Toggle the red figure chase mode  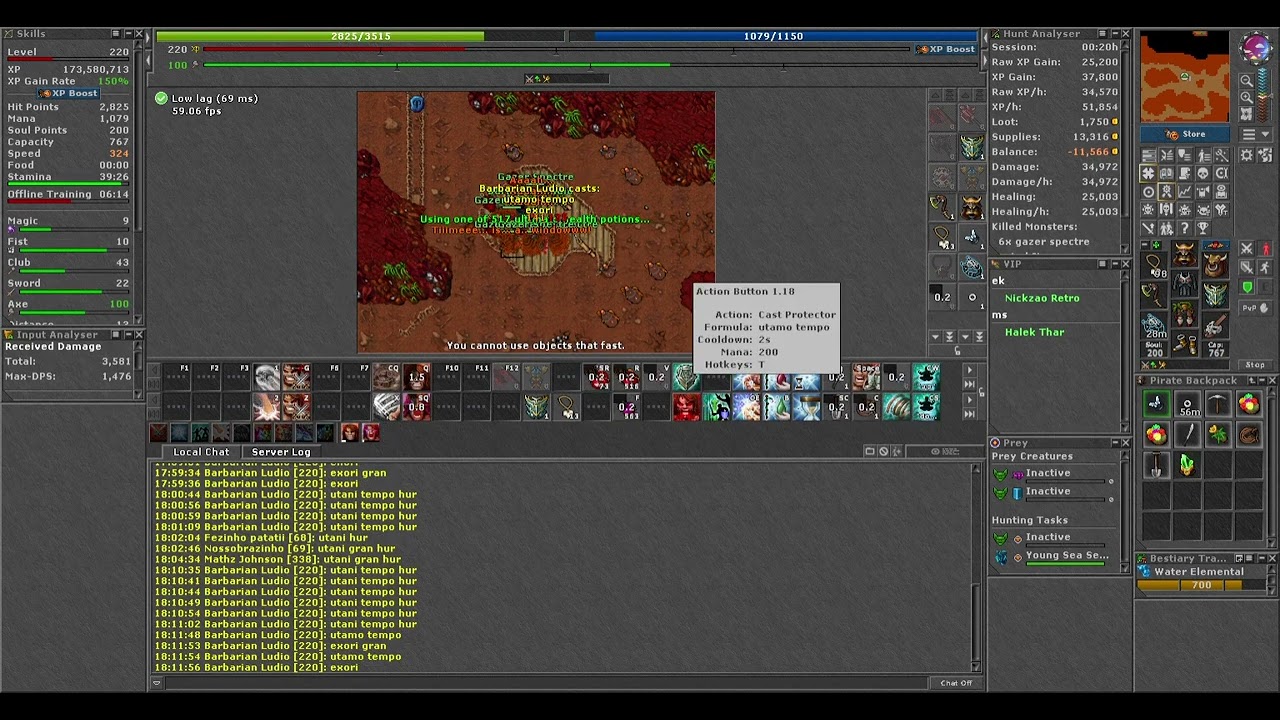coord(1264,249)
